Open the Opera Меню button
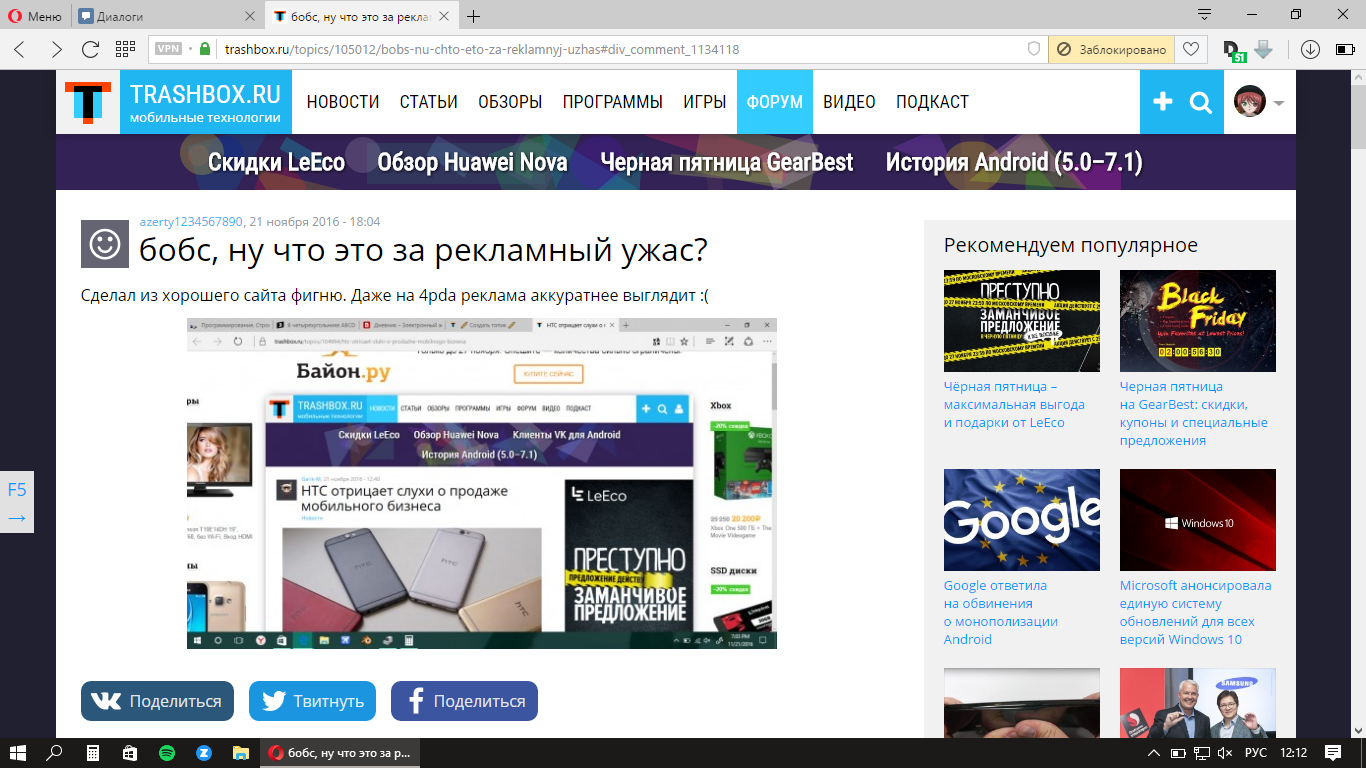This screenshot has height=768, width=1366. pos(36,16)
